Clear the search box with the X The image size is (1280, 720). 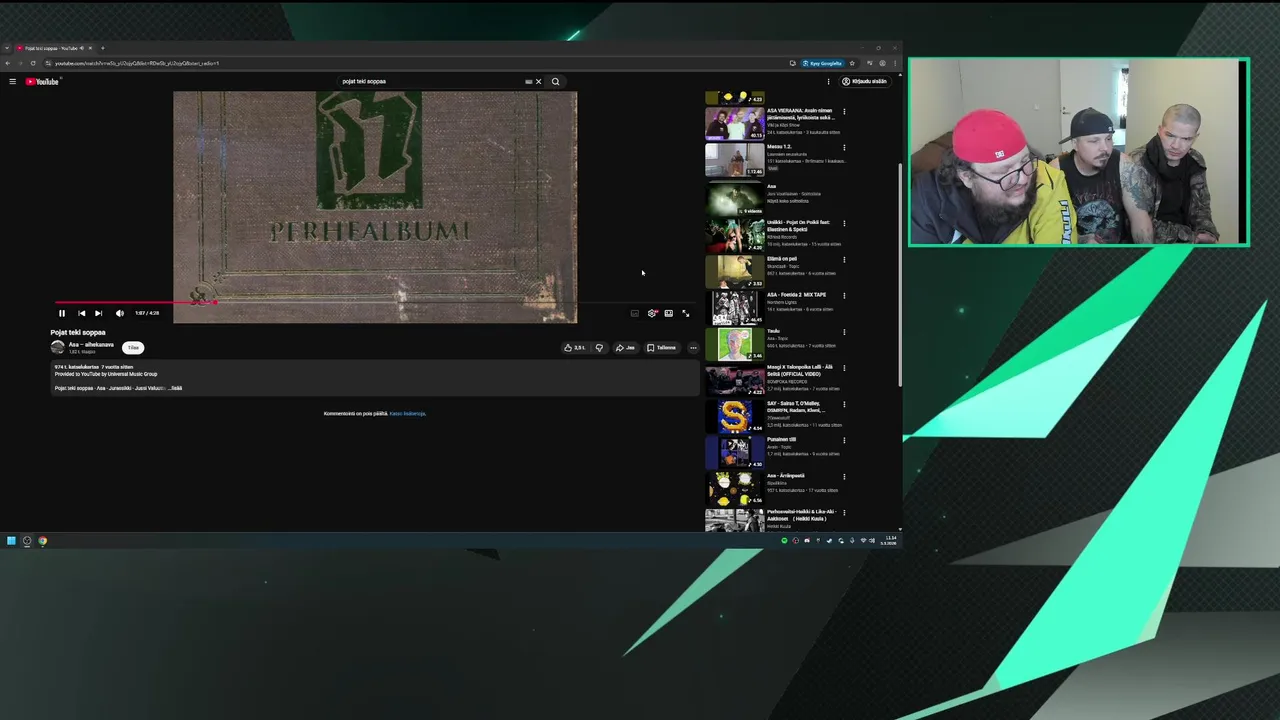point(538,81)
